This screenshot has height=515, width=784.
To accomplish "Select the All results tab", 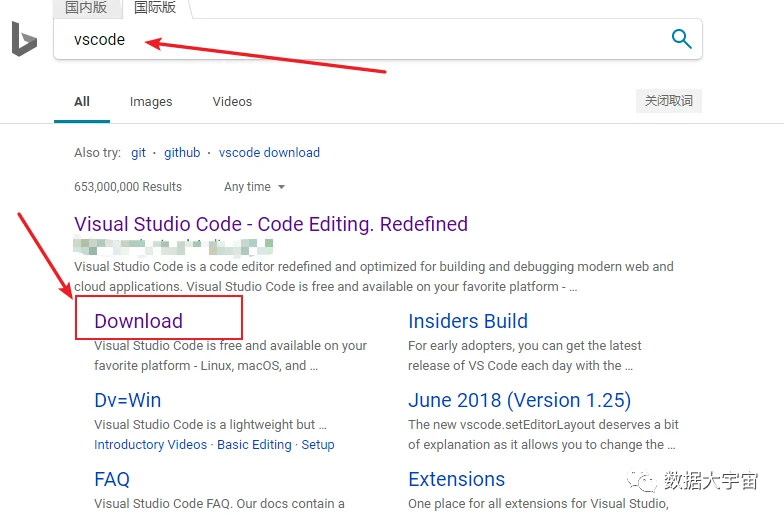I will pyautogui.click(x=82, y=102).
